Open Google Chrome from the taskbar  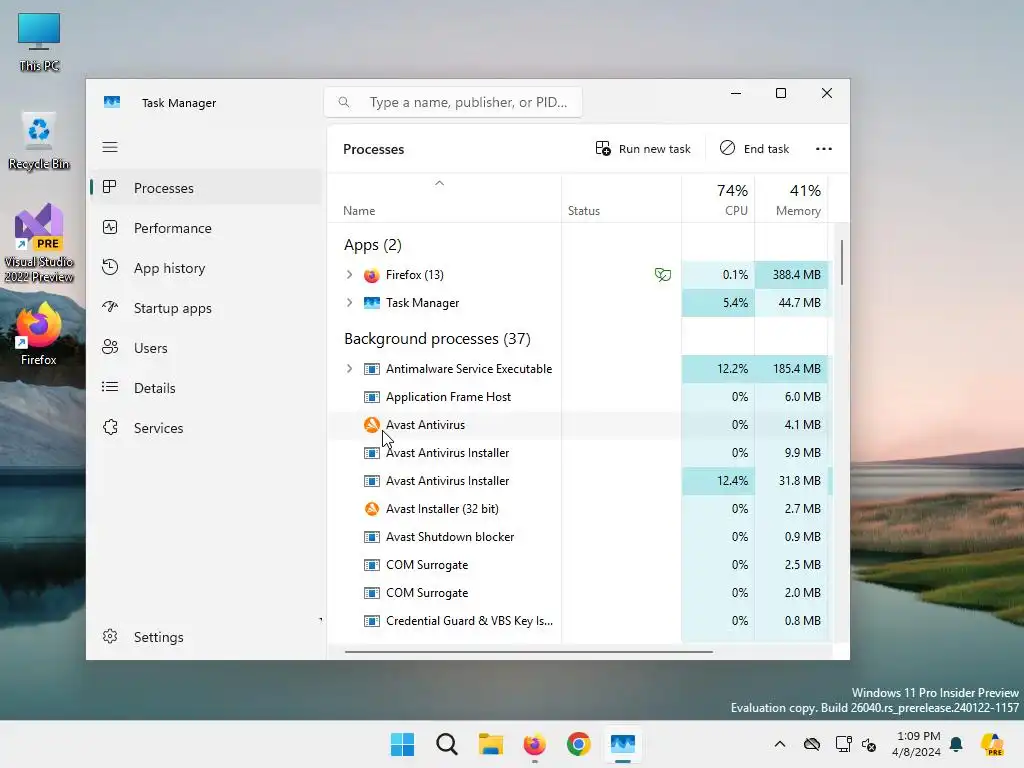pos(579,744)
